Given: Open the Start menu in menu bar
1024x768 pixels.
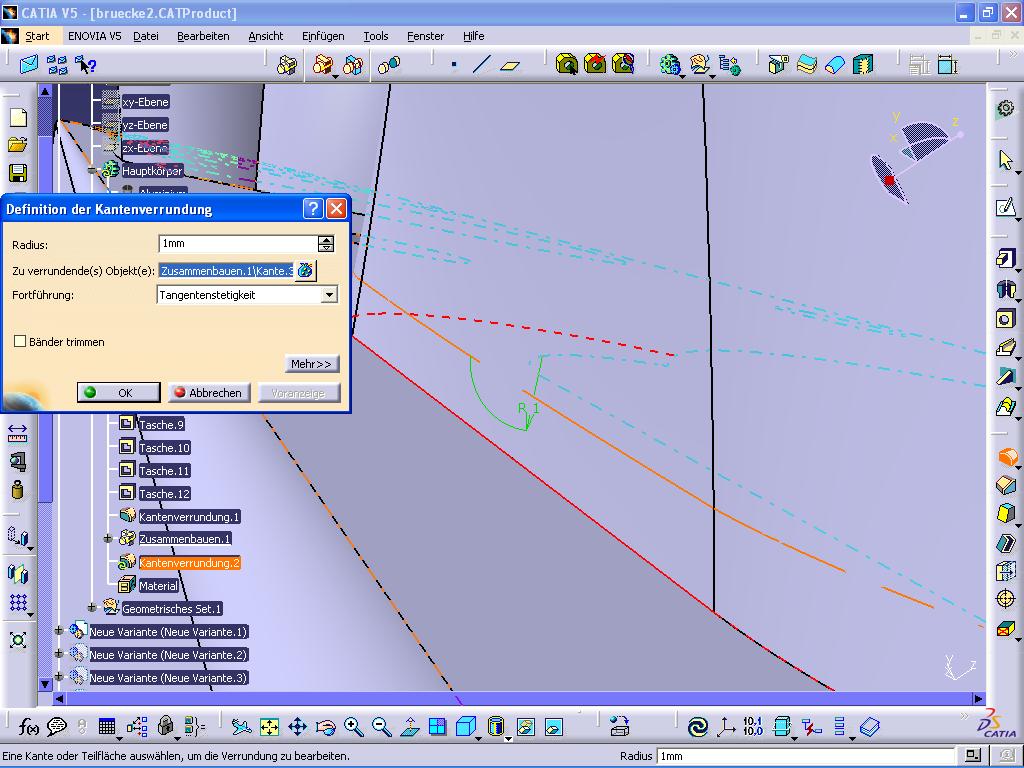Looking at the screenshot, I should point(37,36).
